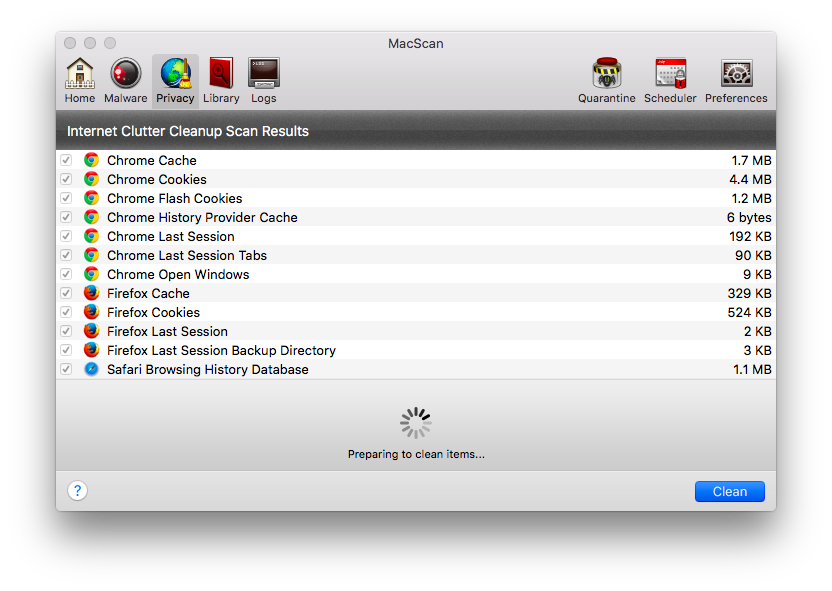Select the Firefox Cookies label
832x591 pixels.
tap(153, 312)
